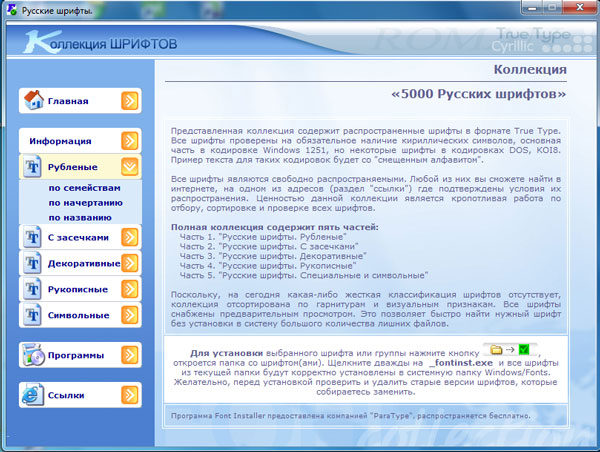Screen dimensions: 600x452
Task: Open the Информация section
Action: point(60,141)
